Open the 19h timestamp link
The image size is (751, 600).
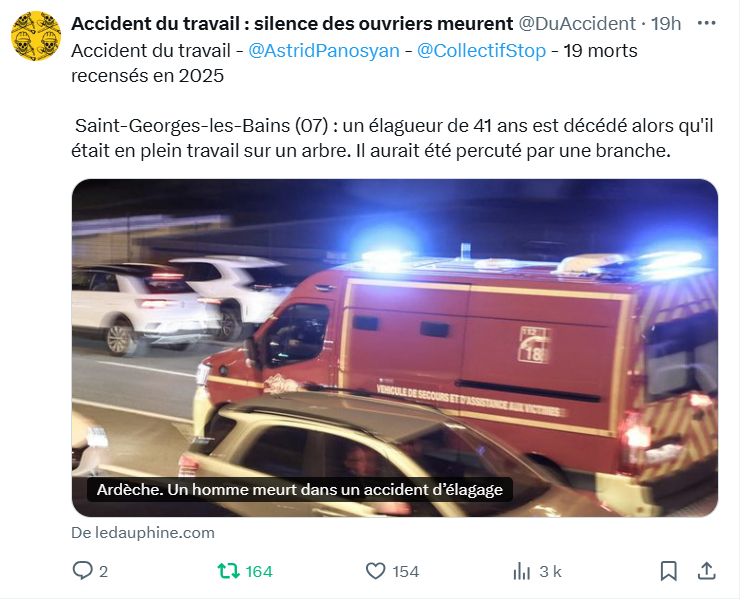pos(666,23)
